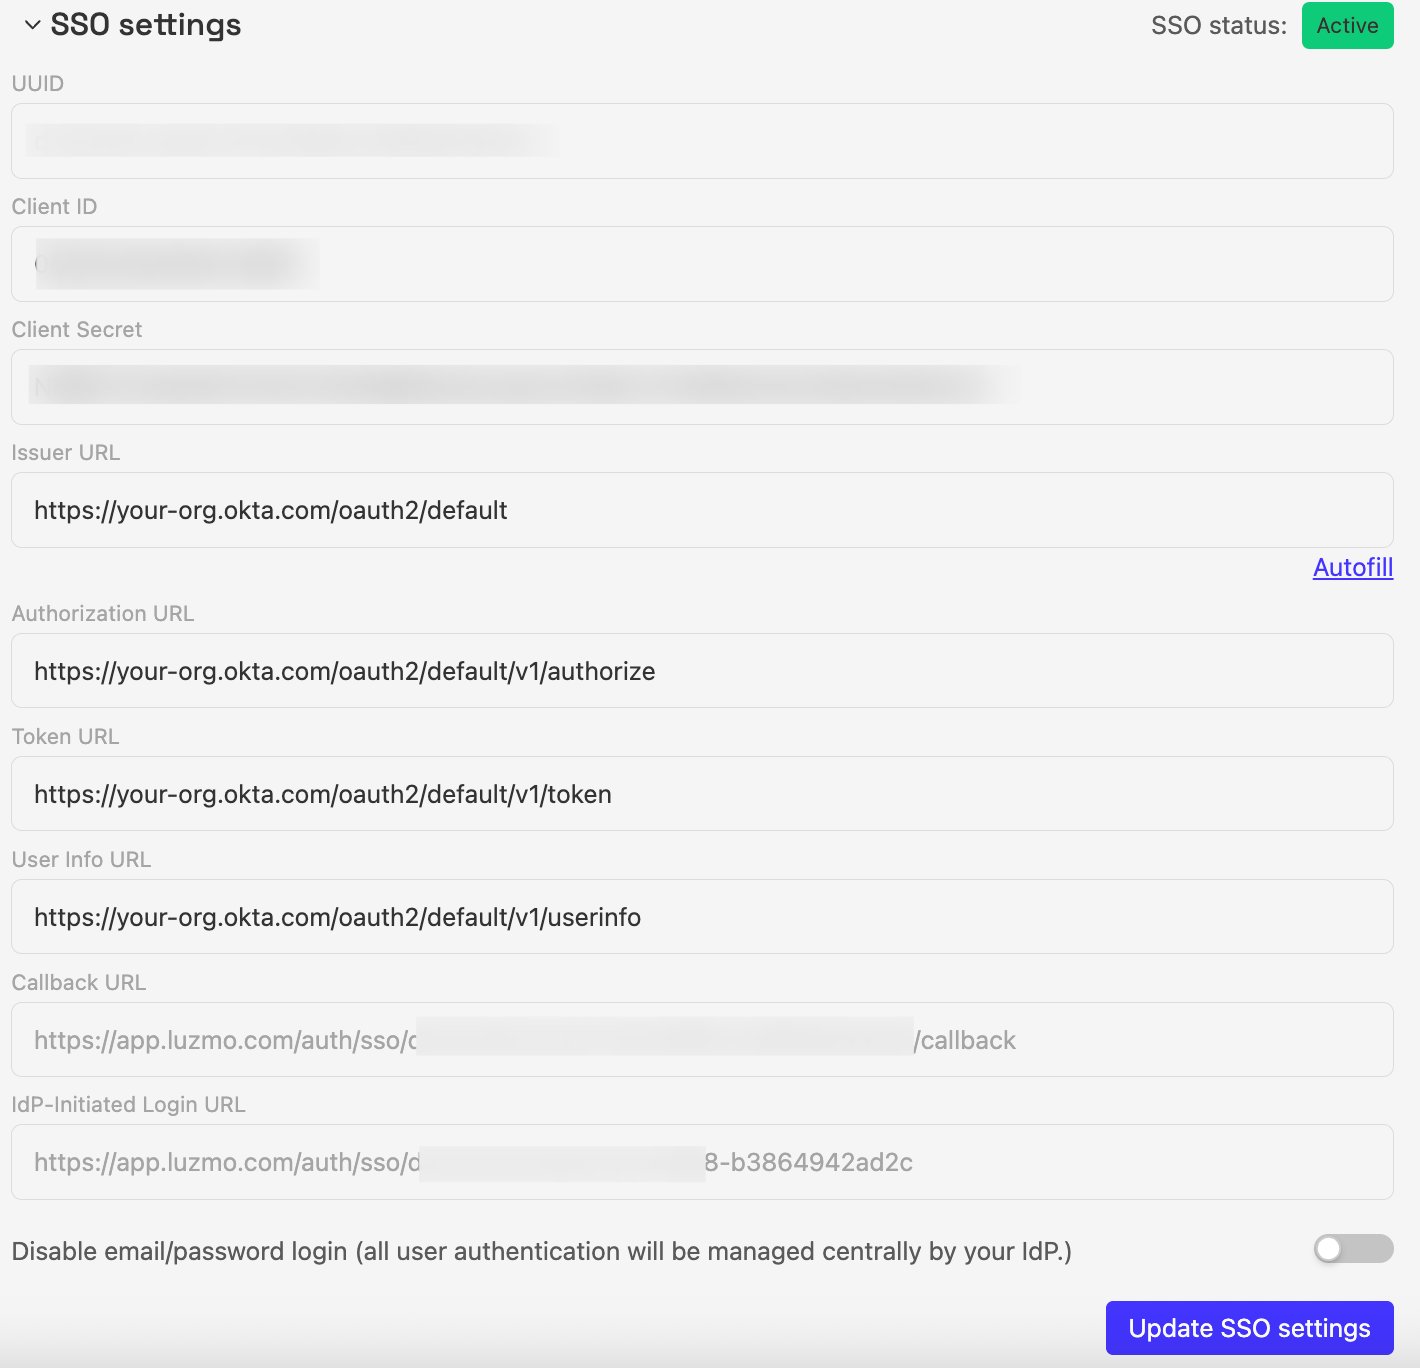Click the IdP-Initiated Login URL label
1420x1368 pixels.
pos(128,1105)
